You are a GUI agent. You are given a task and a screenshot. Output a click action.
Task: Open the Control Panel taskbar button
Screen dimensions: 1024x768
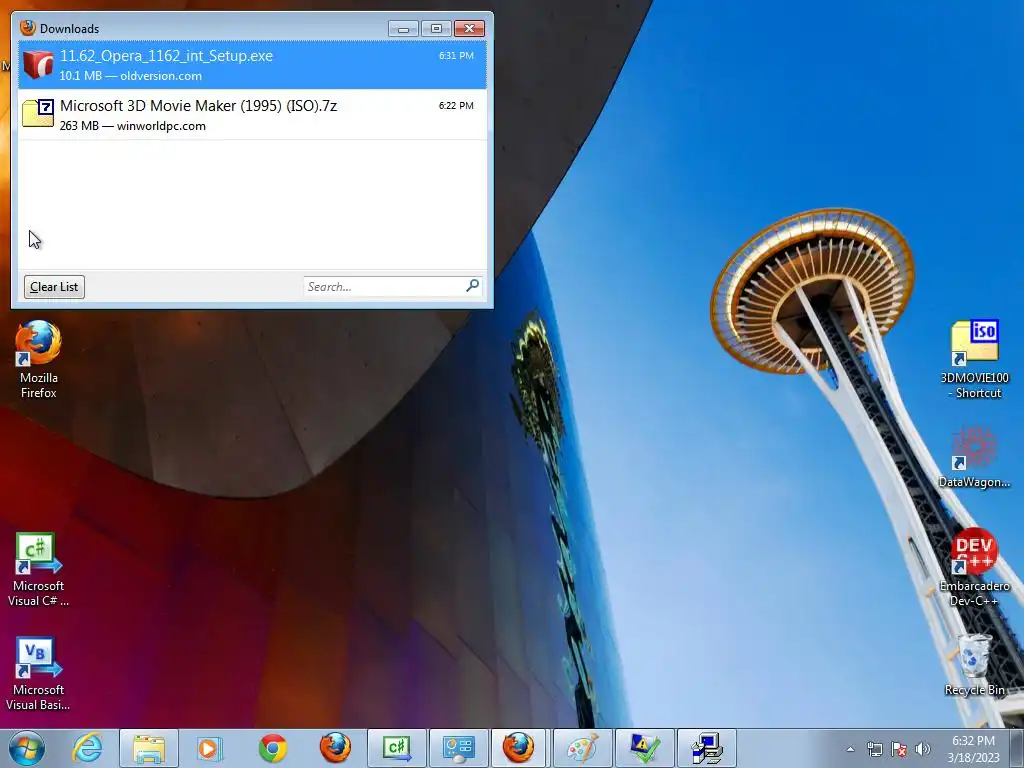click(x=459, y=748)
